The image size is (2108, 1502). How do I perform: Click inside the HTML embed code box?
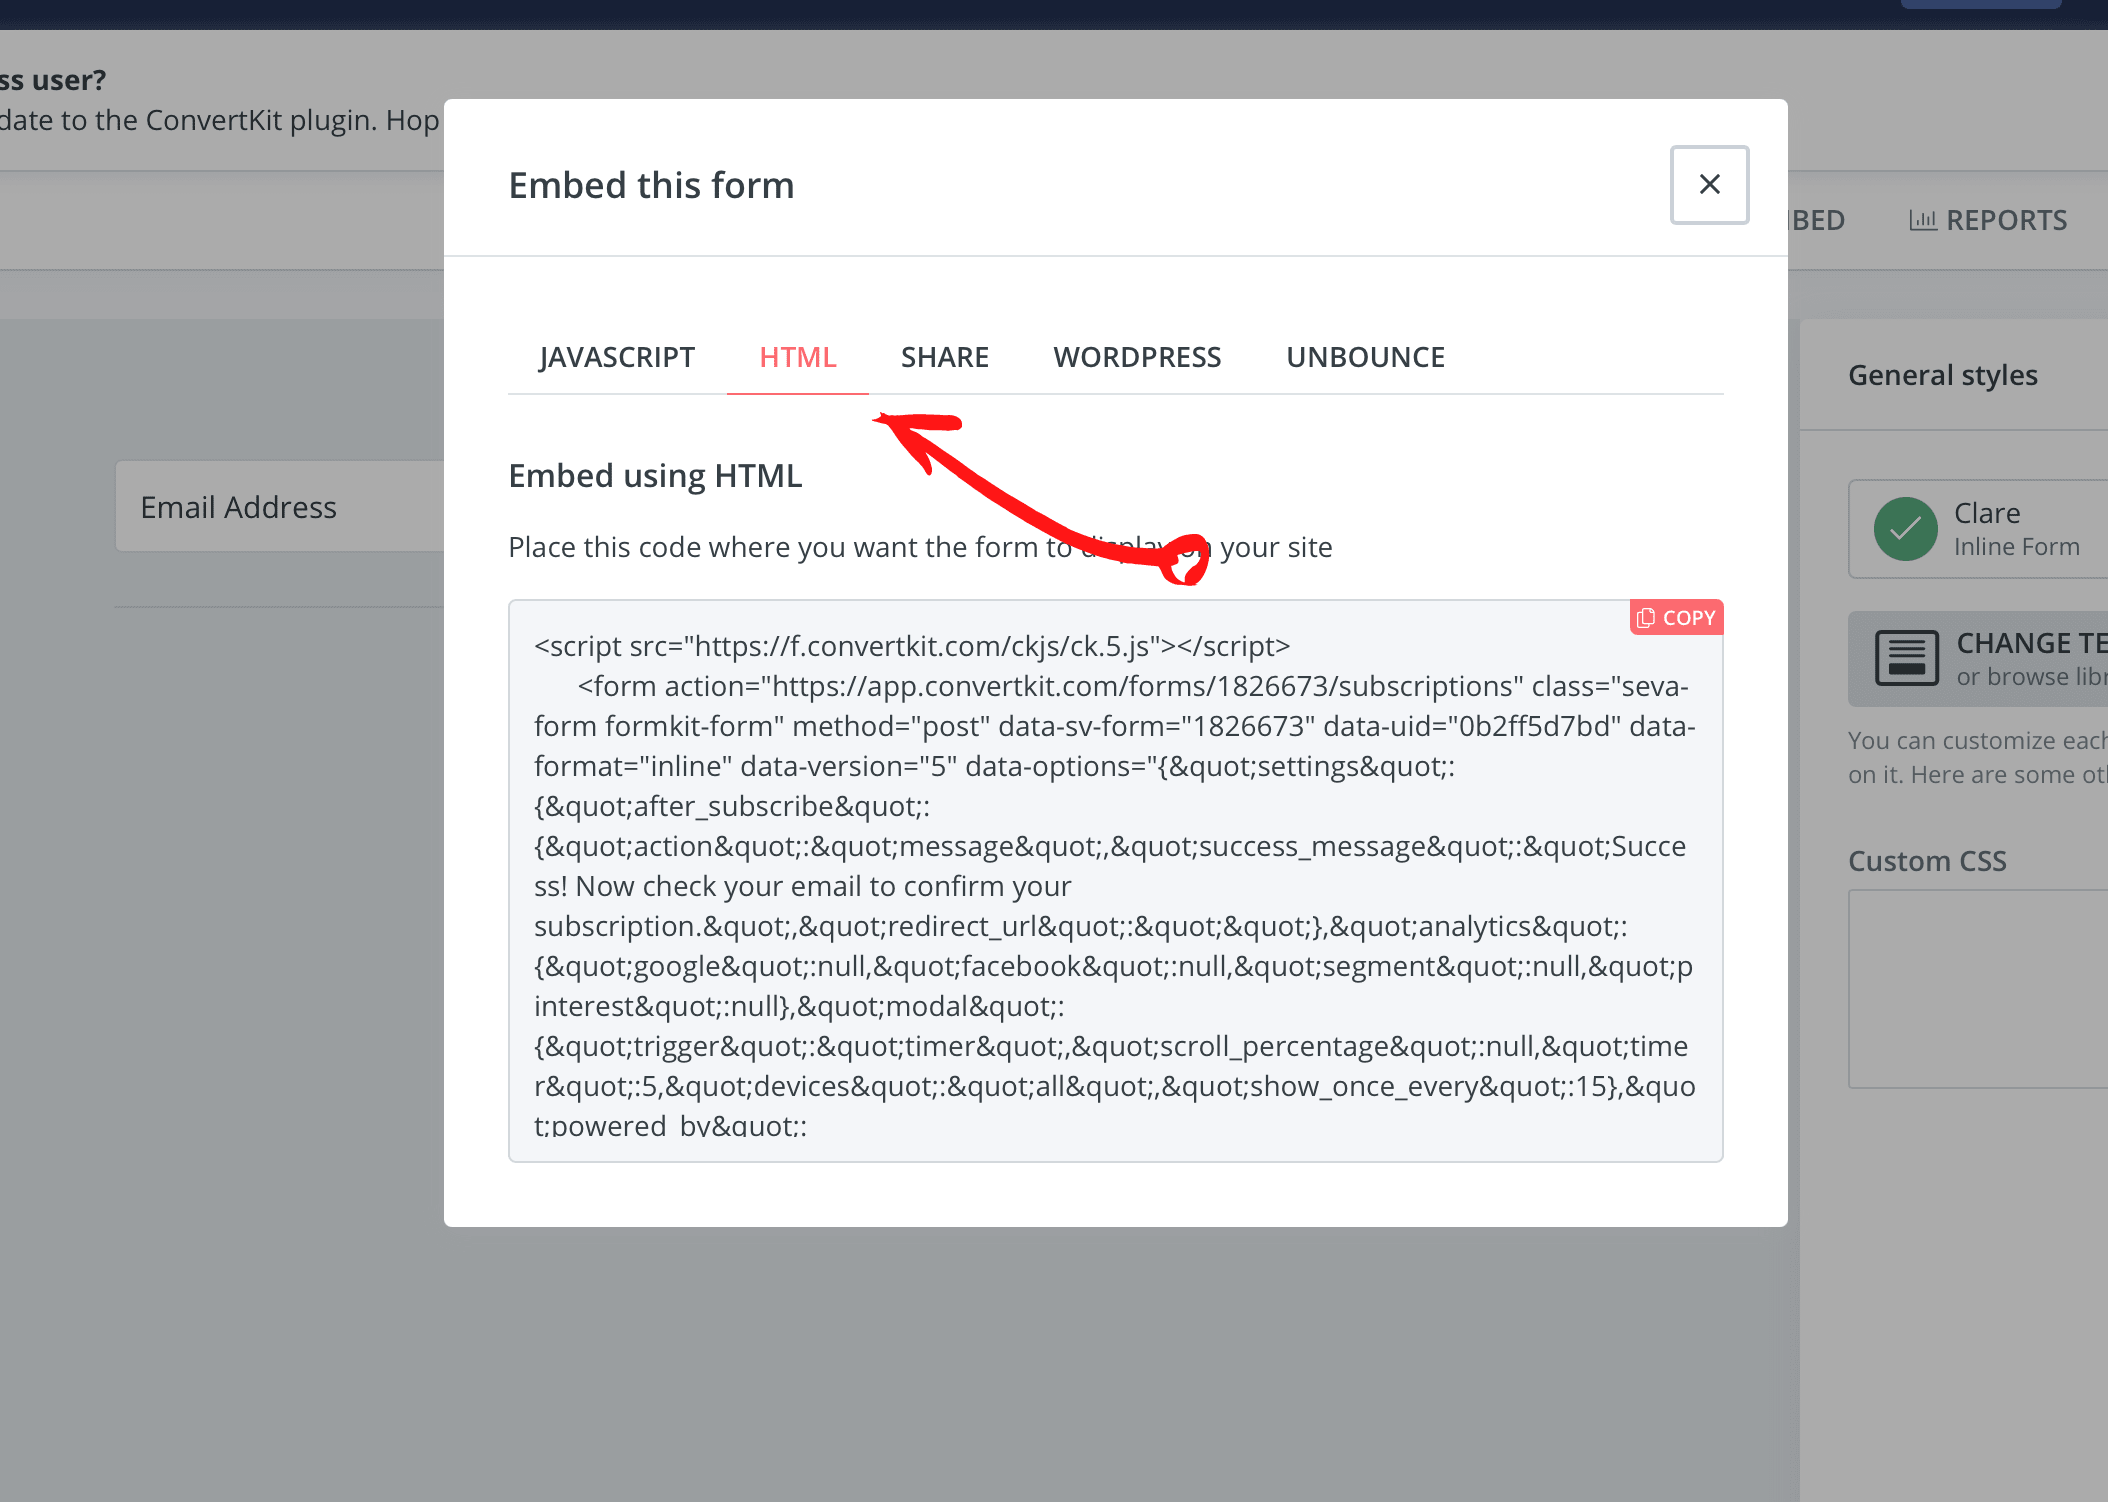point(1115,880)
